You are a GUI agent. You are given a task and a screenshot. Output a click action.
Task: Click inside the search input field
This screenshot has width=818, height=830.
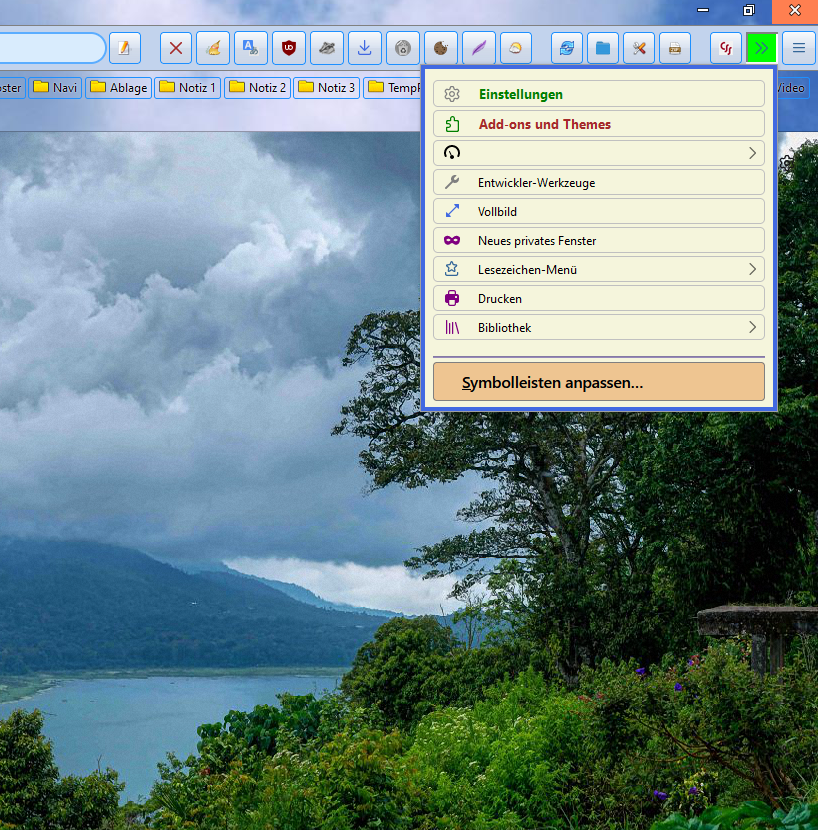coord(52,48)
